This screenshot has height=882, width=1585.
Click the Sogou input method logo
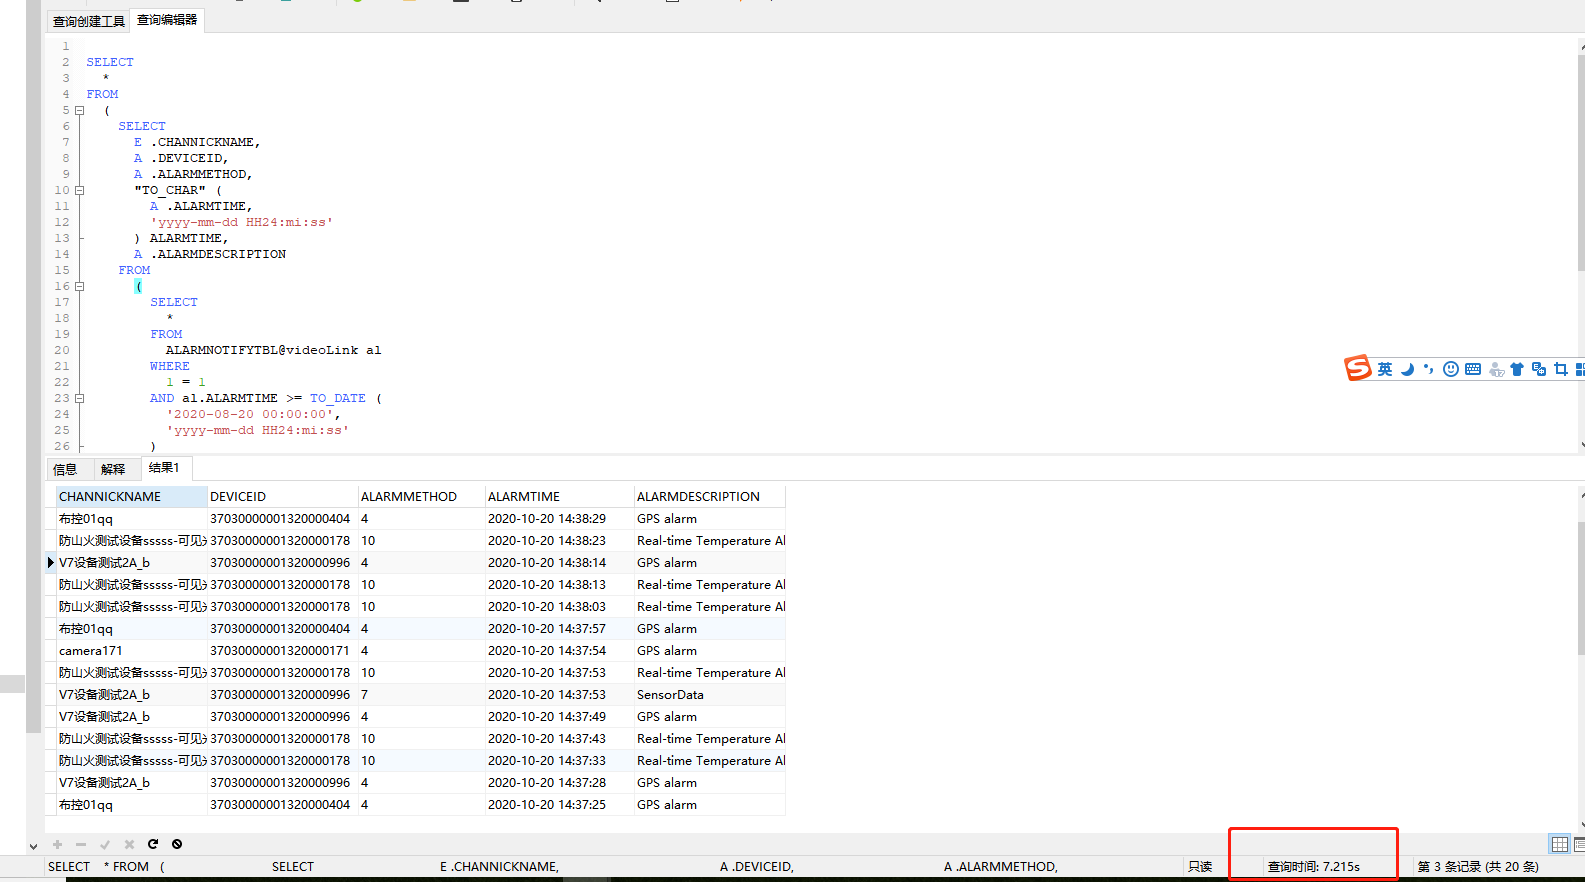(x=1358, y=368)
